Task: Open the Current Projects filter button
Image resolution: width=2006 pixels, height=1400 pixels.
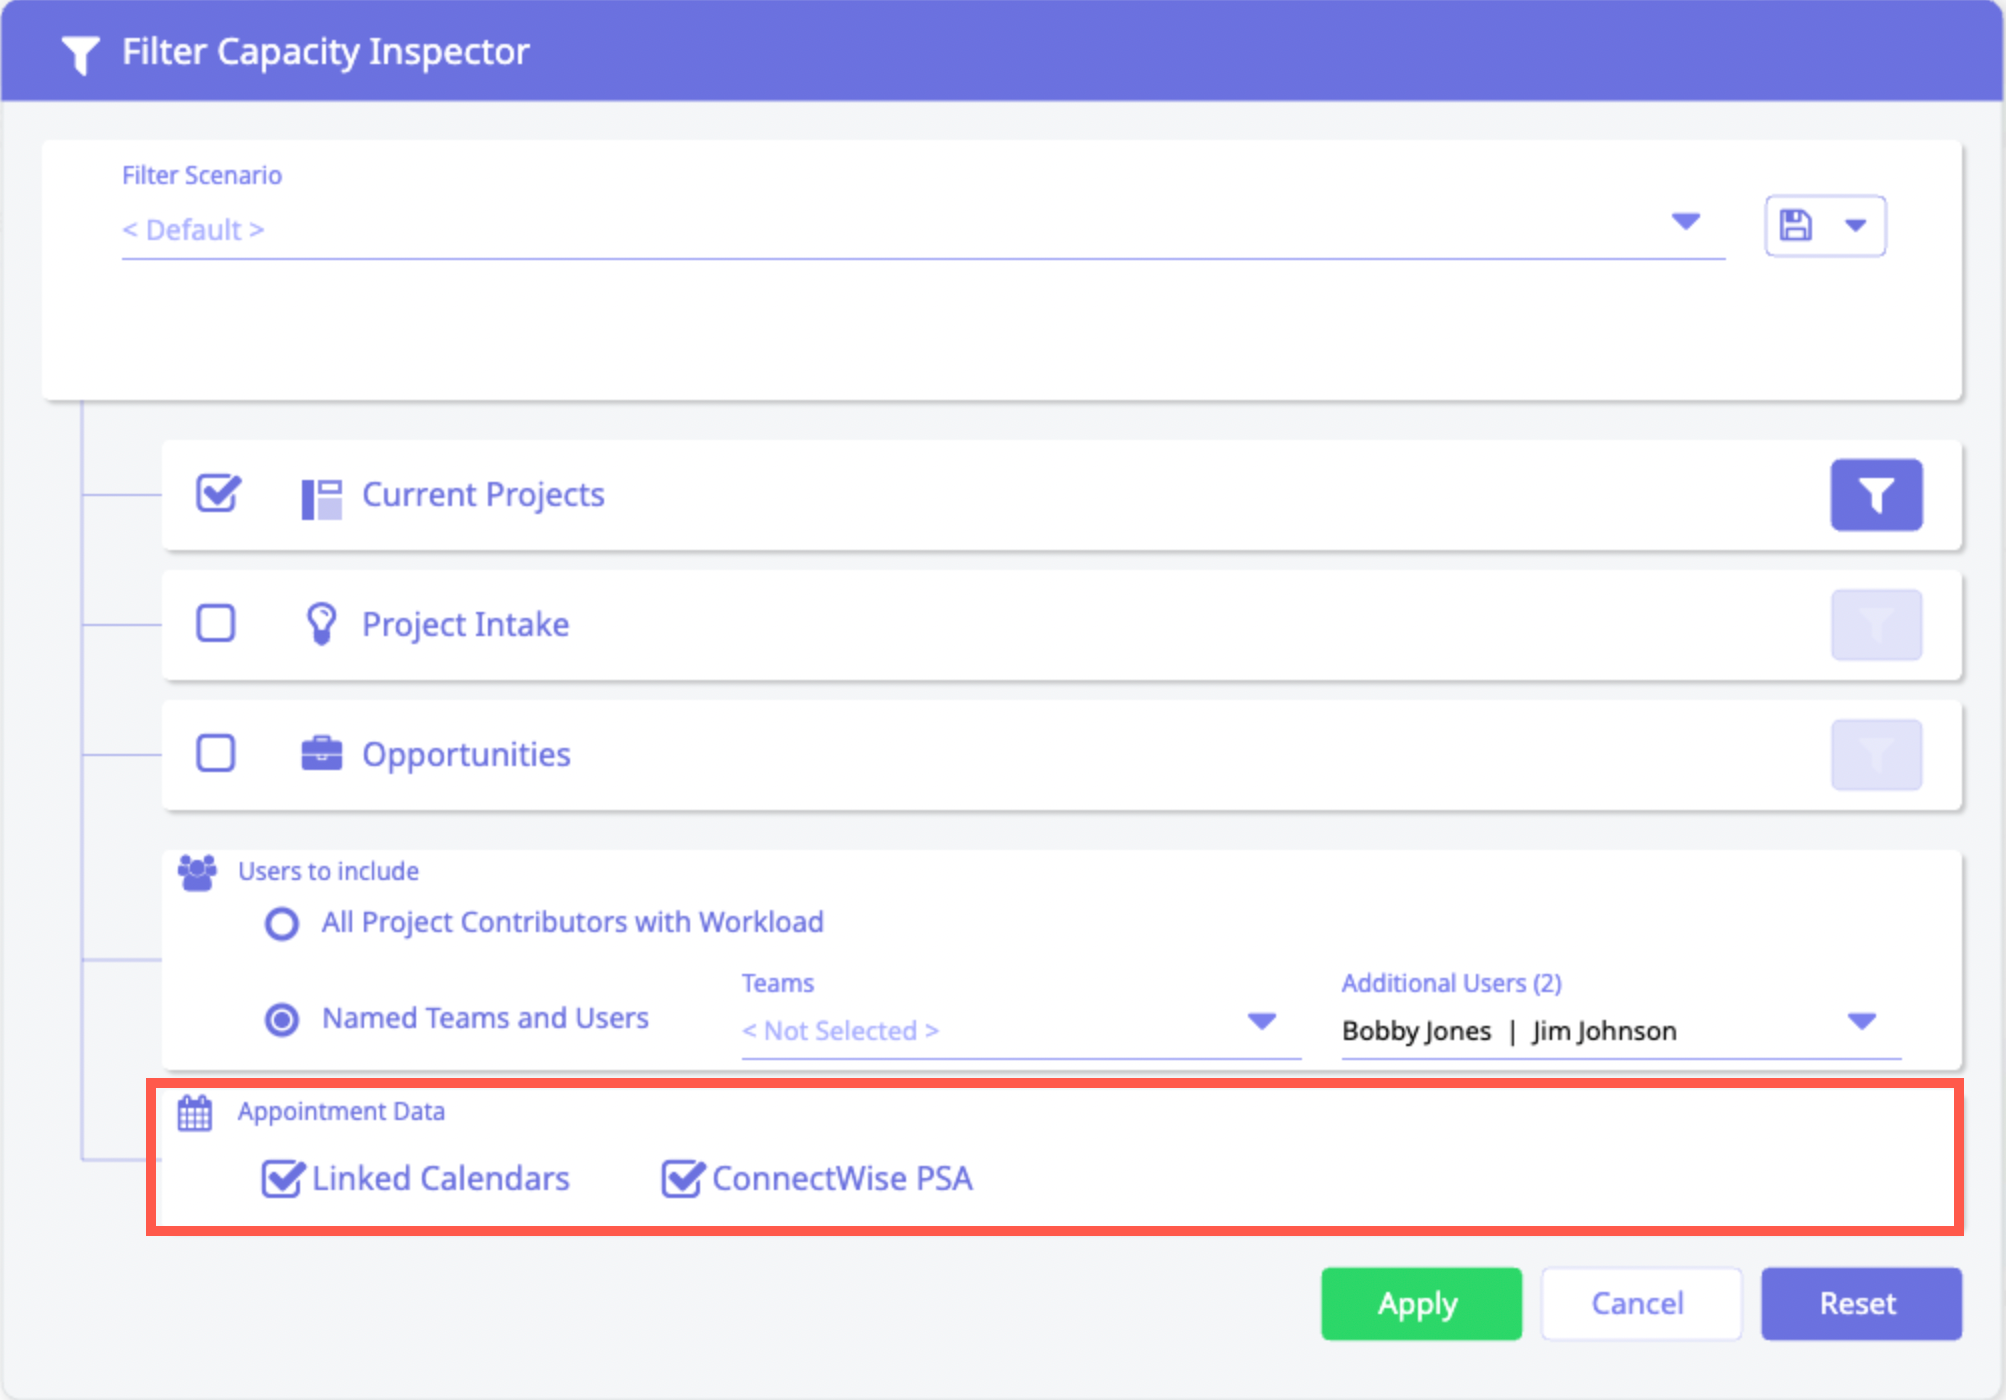Action: point(1876,495)
